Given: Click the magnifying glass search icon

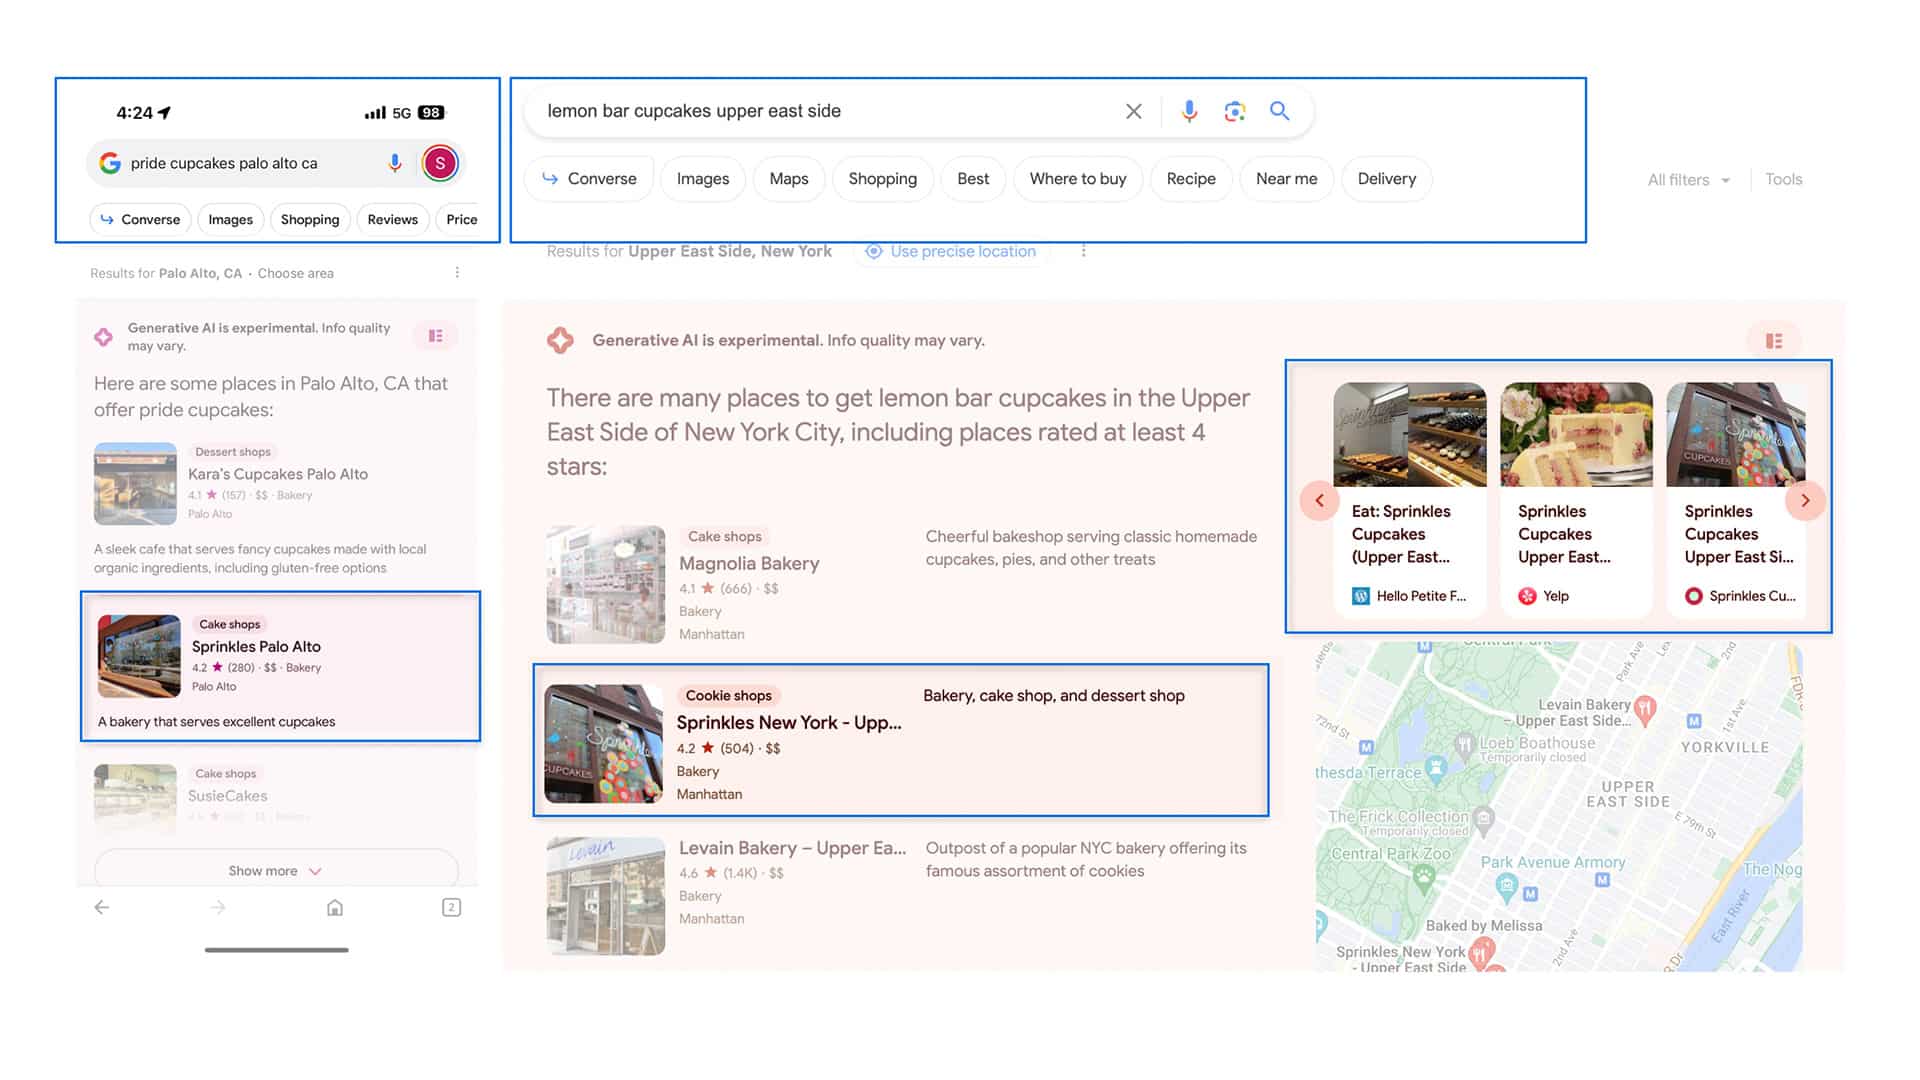Looking at the screenshot, I should (x=1280, y=111).
